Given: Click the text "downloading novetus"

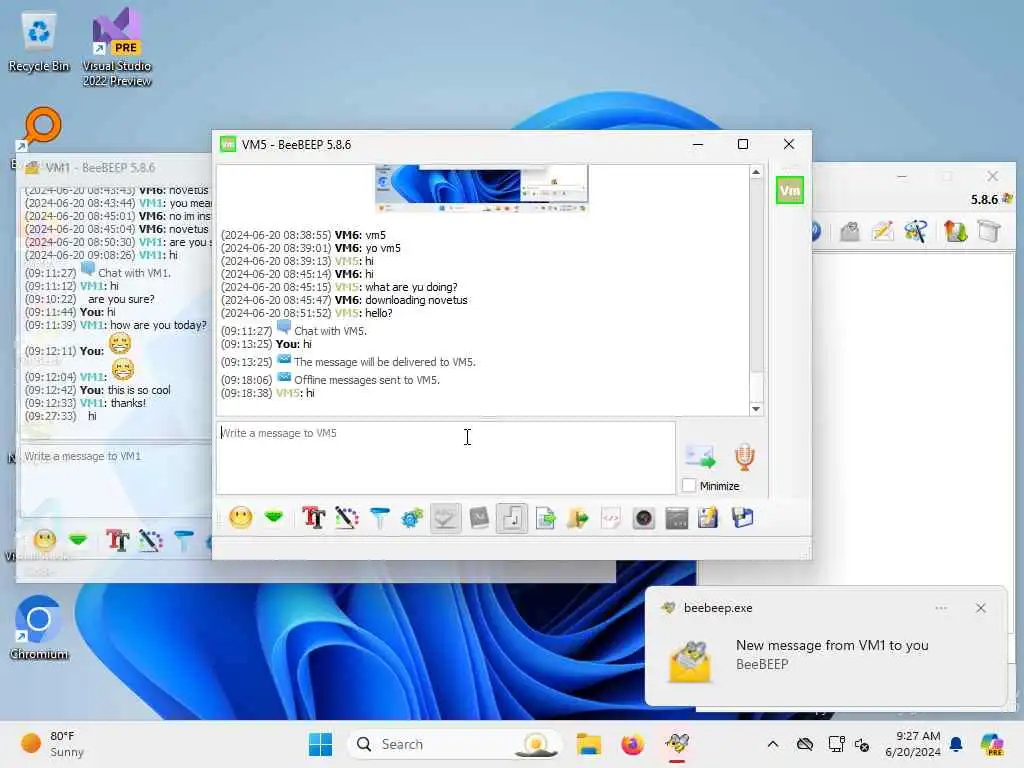Looking at the screenshot, I should tap(416, 300).
